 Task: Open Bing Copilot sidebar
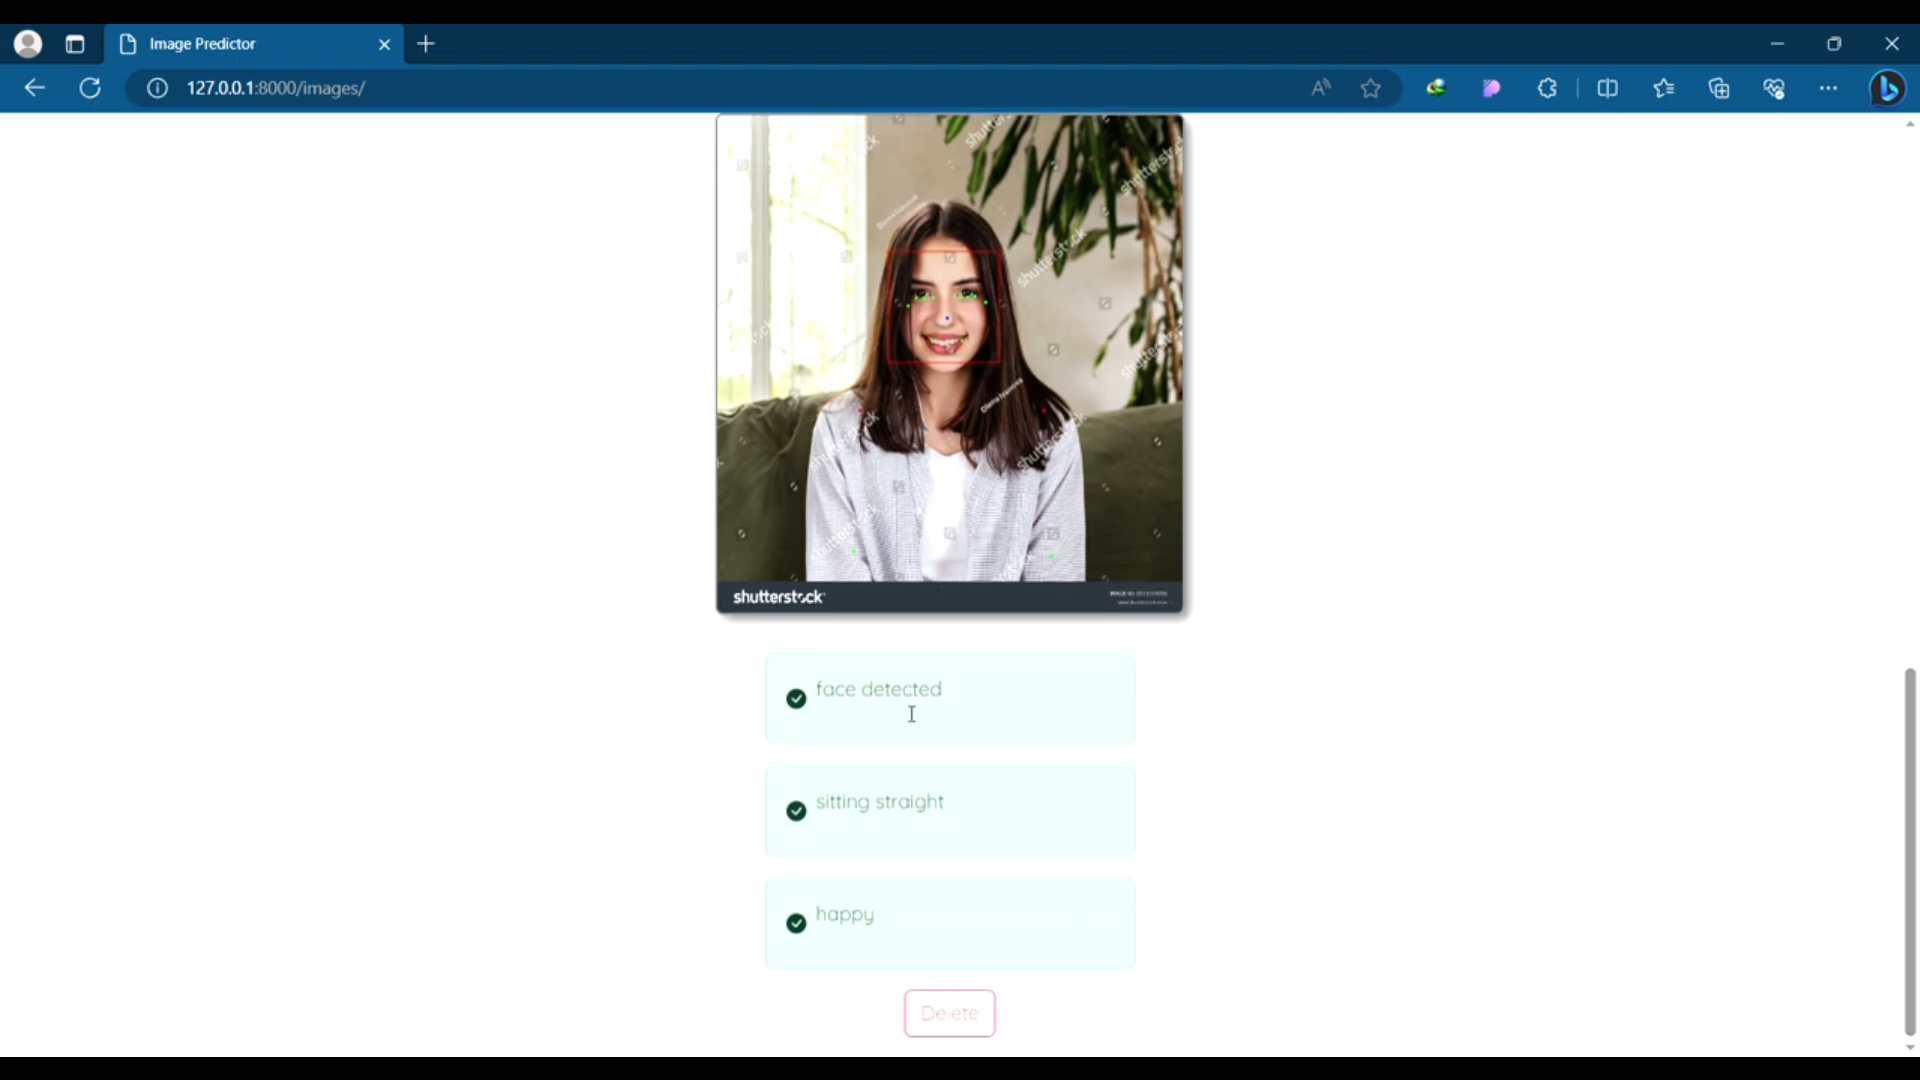click(x=1888, y=88)
